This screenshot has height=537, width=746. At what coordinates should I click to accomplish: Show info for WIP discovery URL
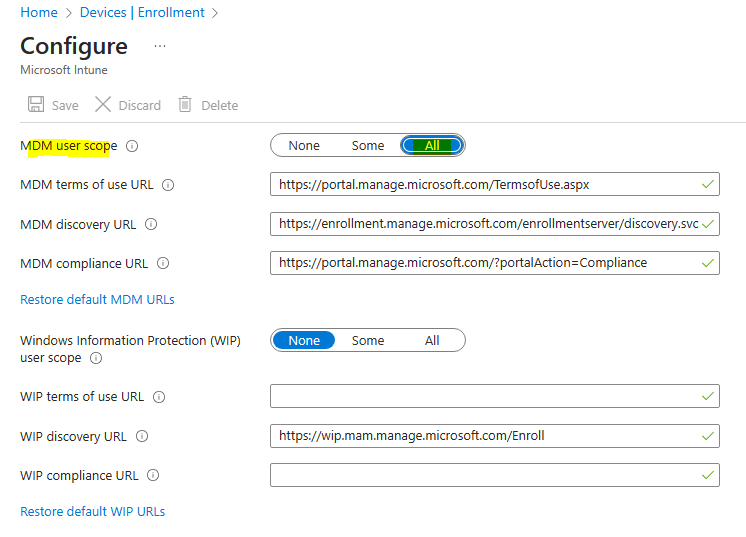(142, 436)
